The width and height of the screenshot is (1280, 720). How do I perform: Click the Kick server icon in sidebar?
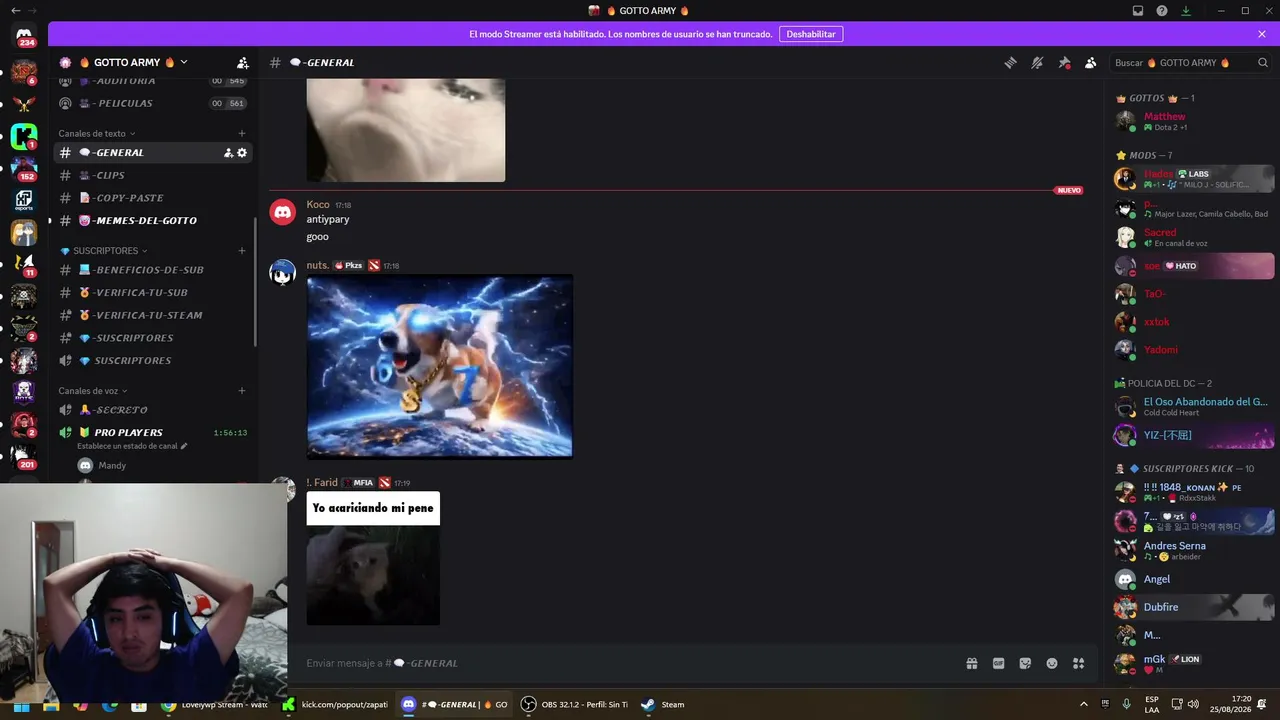point(24,137)
